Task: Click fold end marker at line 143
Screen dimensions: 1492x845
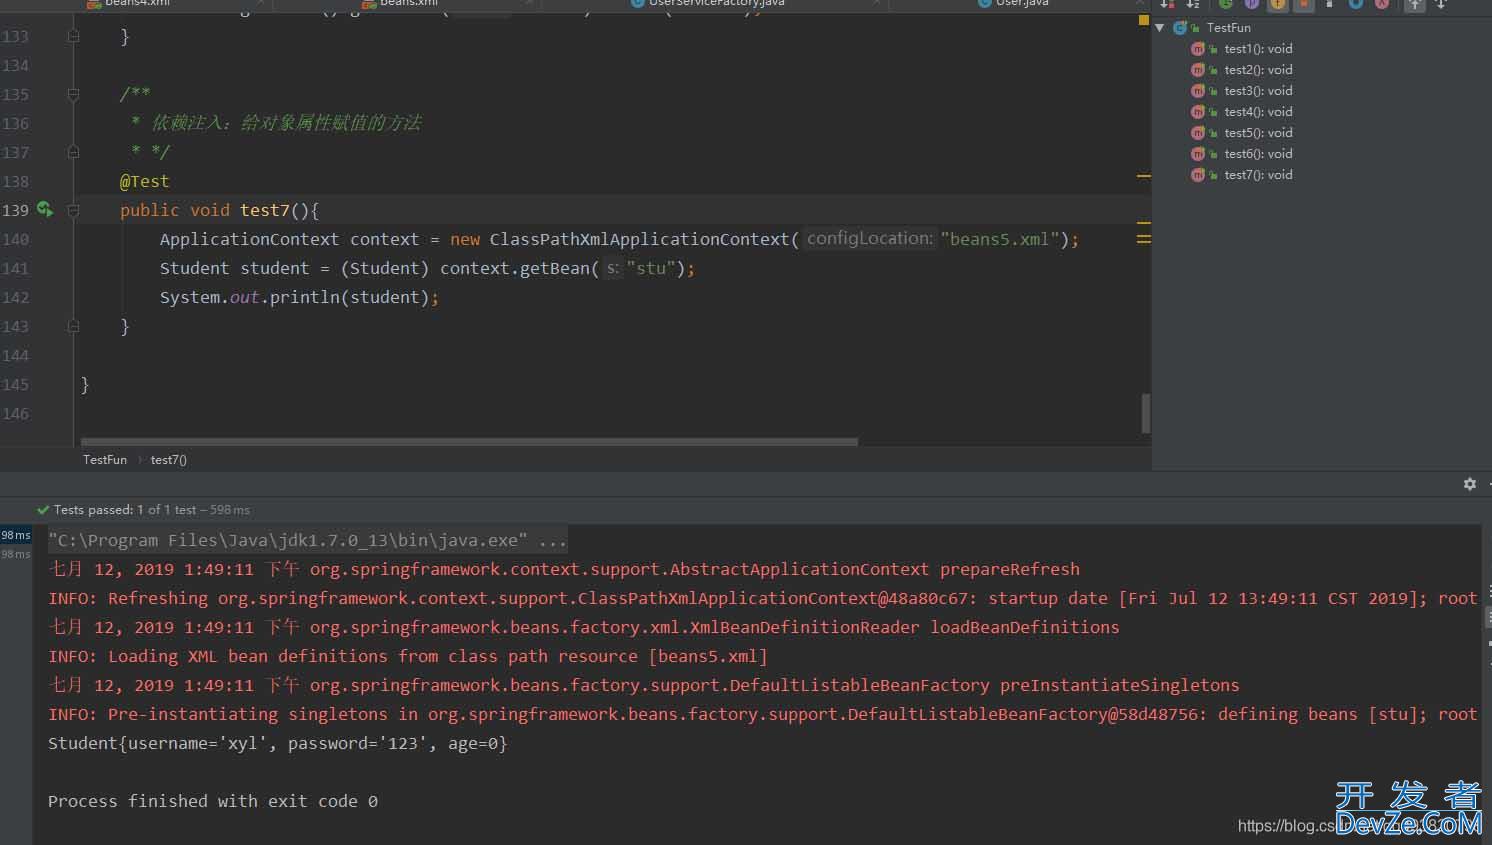Action: (73, 326)
